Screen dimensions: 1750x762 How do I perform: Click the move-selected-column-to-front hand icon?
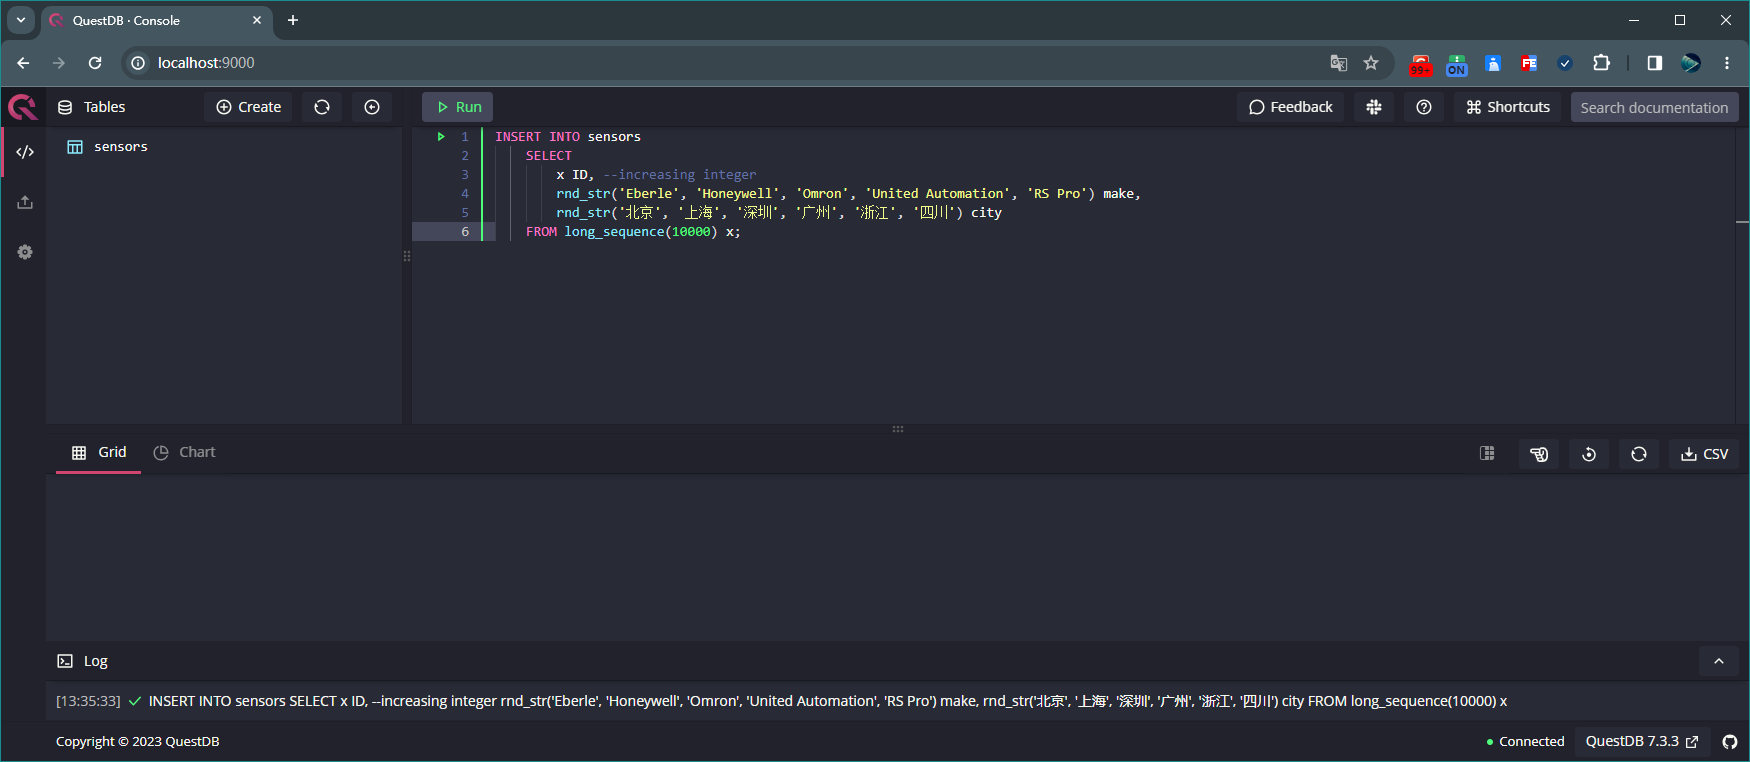click(x=1539, y=454)
